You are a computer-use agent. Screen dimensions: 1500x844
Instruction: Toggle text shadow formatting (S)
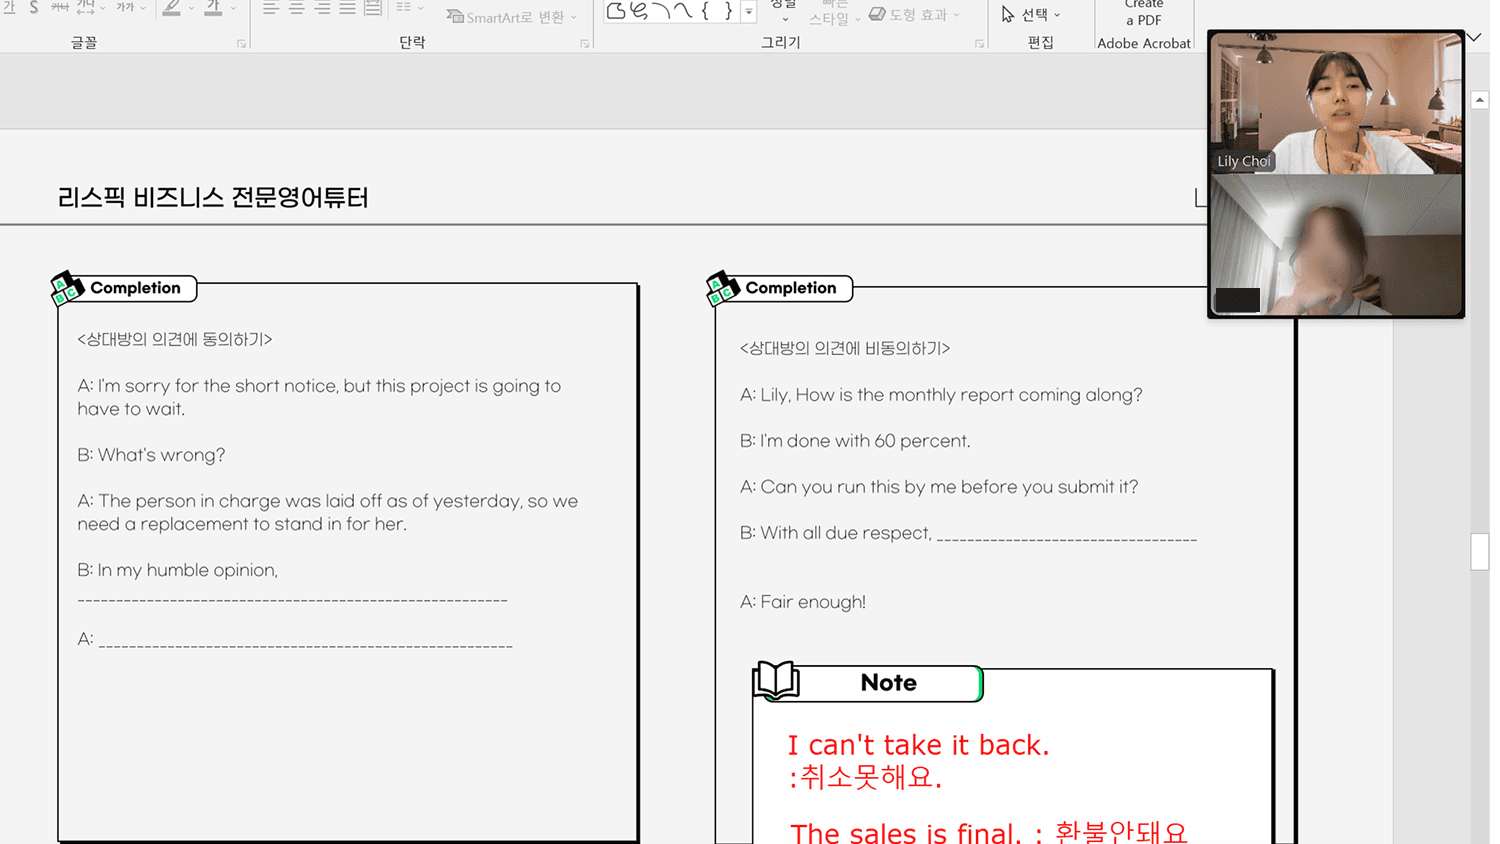coord(33,8)
